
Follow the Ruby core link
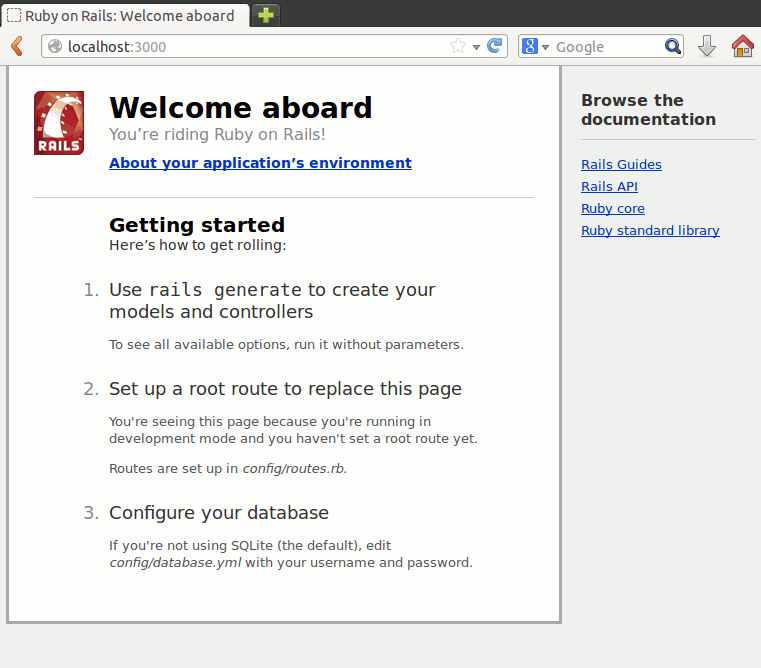point(612,209)
